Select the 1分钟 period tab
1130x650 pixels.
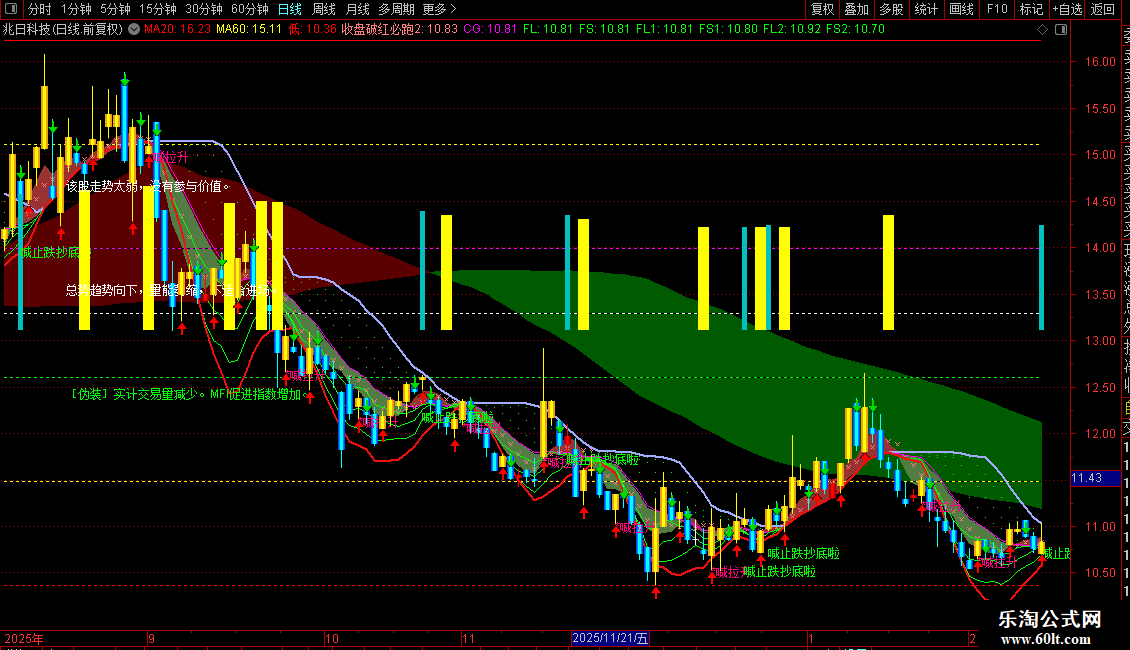76,9
